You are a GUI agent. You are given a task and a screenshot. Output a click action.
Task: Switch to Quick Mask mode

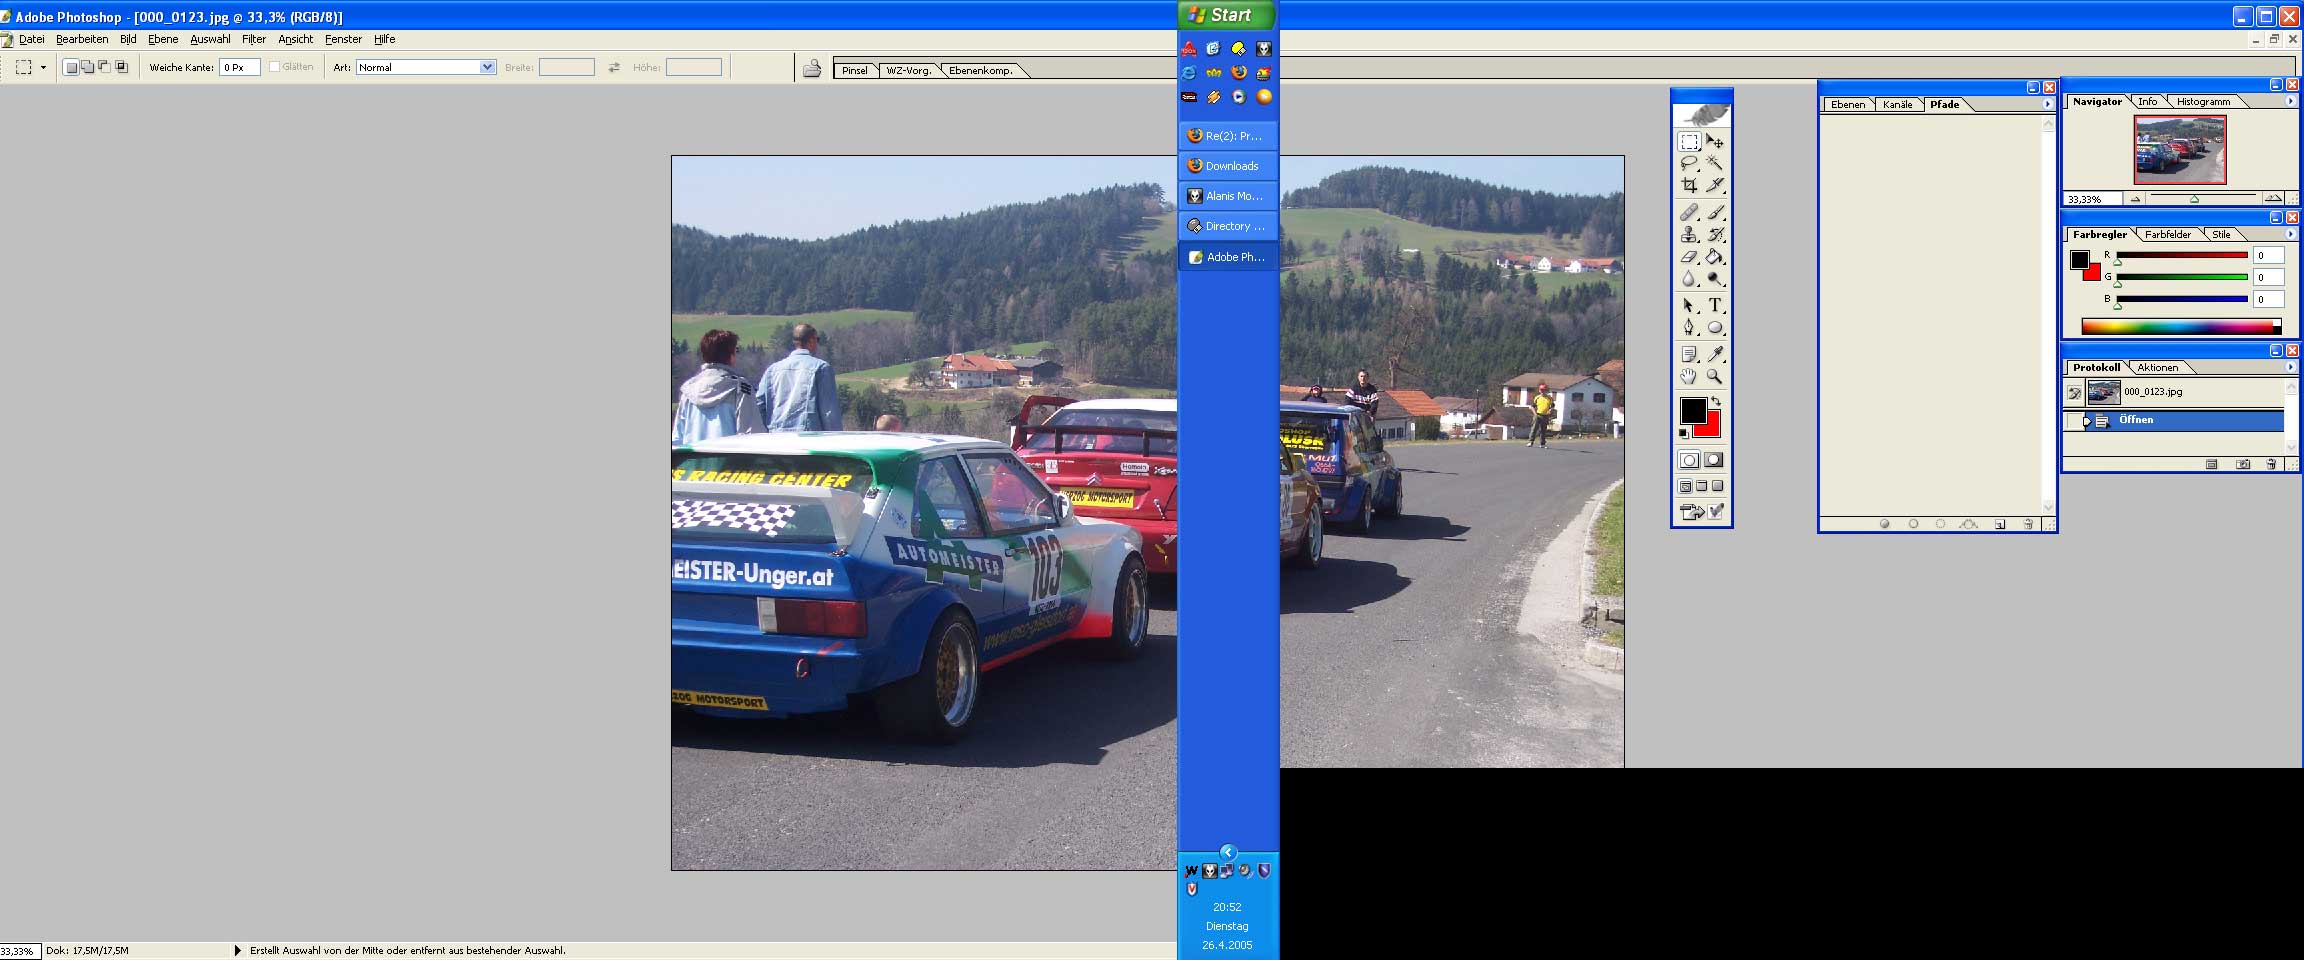point(1714,460)
